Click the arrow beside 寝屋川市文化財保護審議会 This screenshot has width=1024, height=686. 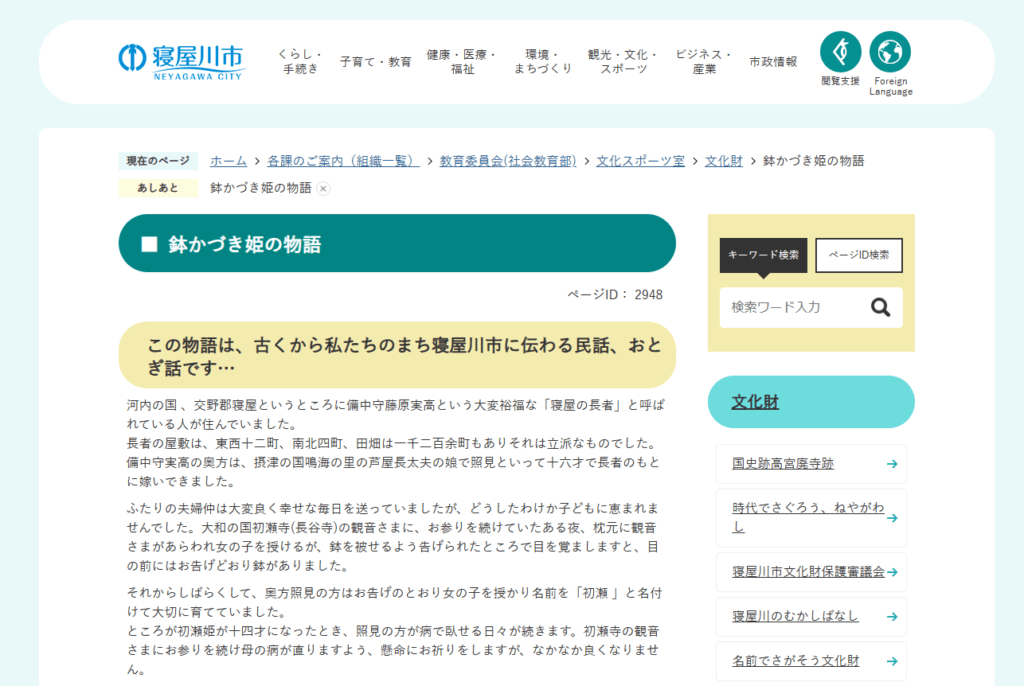(x=891, y=572)
